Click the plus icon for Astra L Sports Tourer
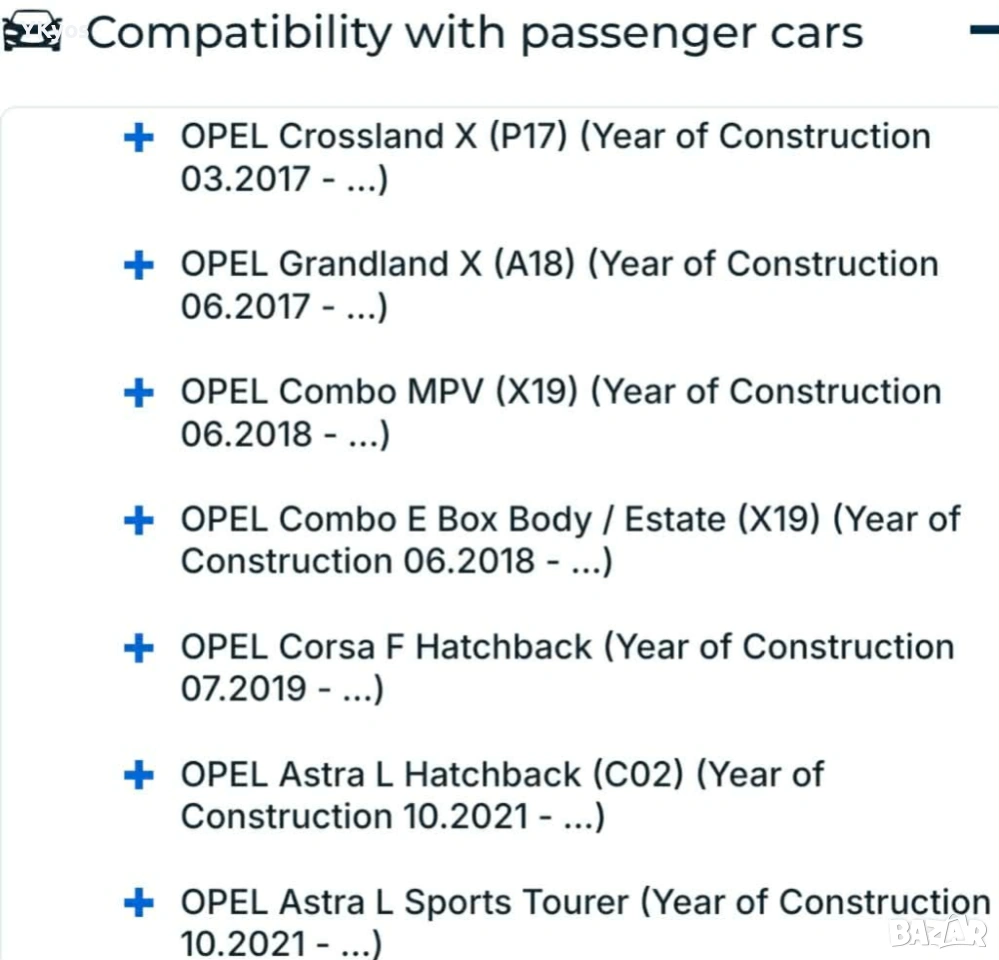 coord(138,904)
